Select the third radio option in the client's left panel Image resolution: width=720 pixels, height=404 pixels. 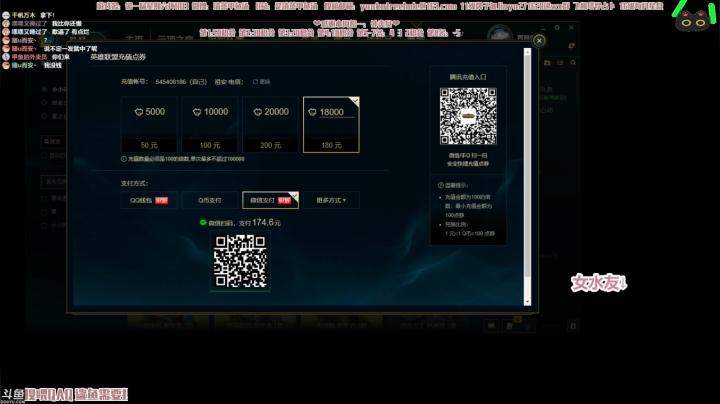point(45,116)
